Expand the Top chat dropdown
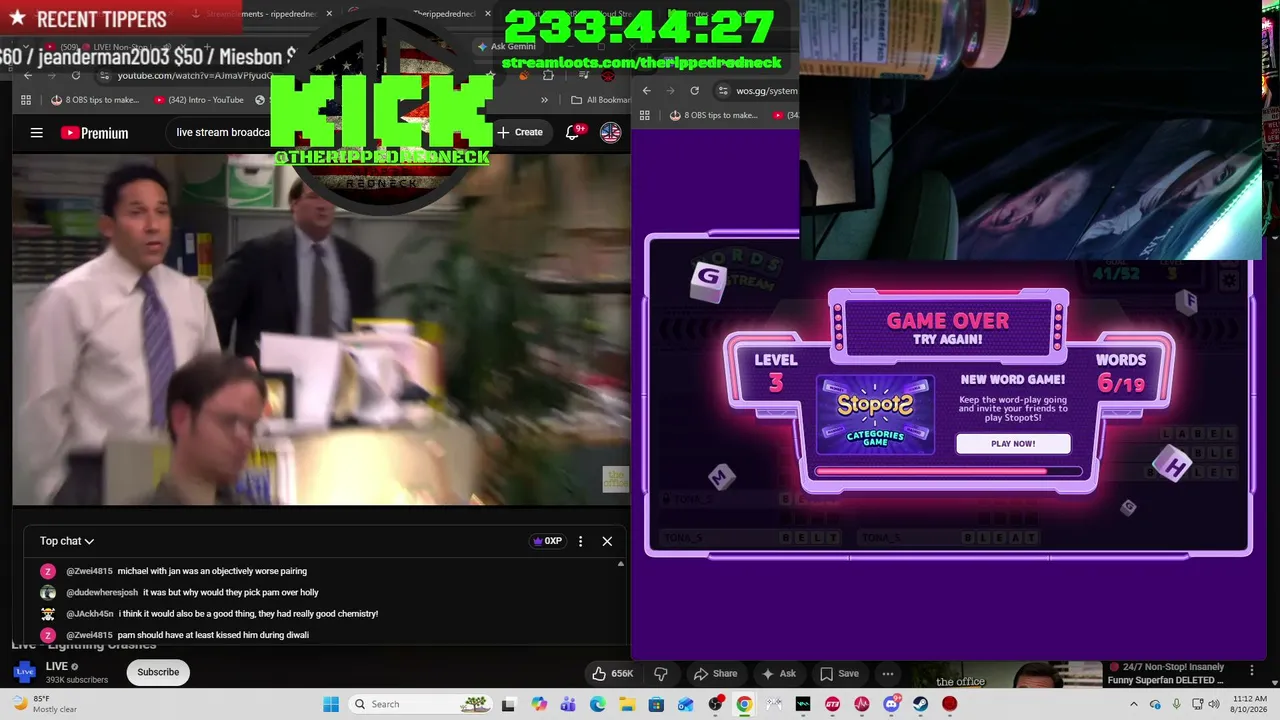1280x720 pixels. pos(67,541)
